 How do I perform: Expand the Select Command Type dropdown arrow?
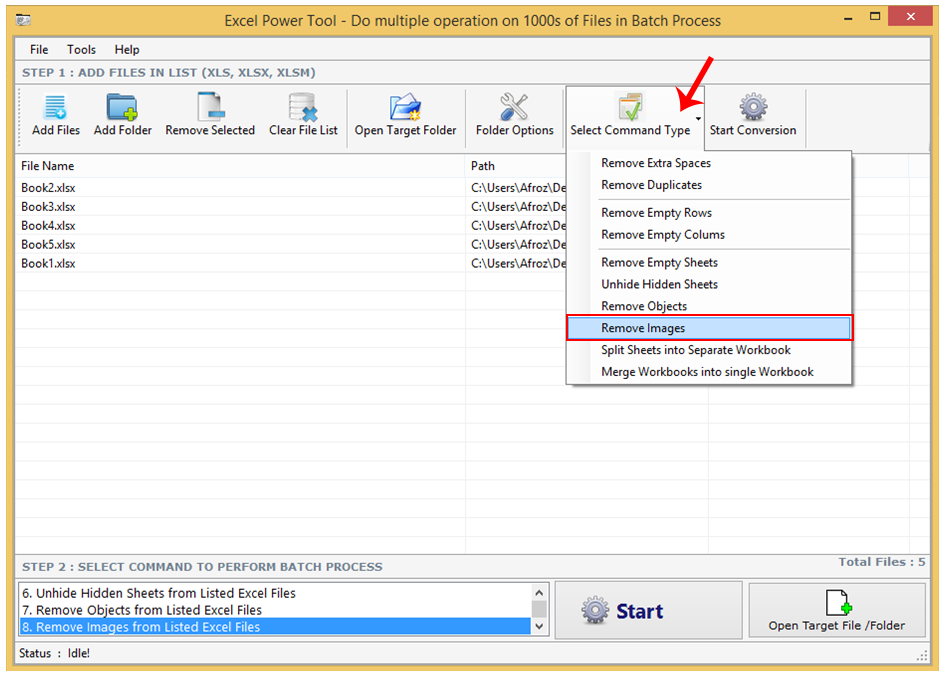pyautogui.click(x=698, y=119)
